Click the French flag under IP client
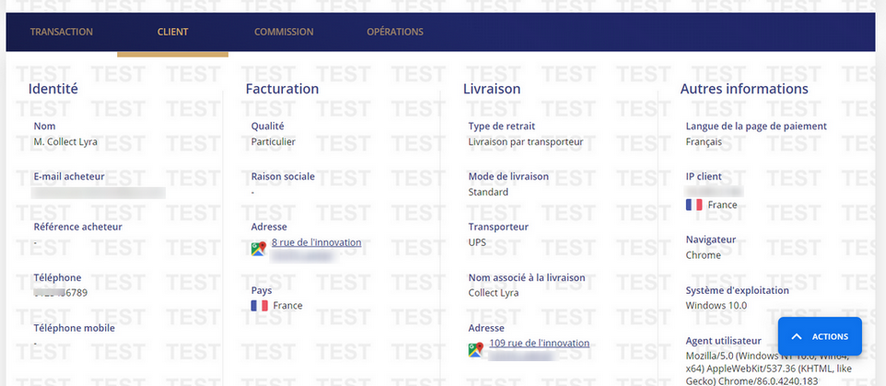This screenshot has height=386, width=886. [694, 205]
